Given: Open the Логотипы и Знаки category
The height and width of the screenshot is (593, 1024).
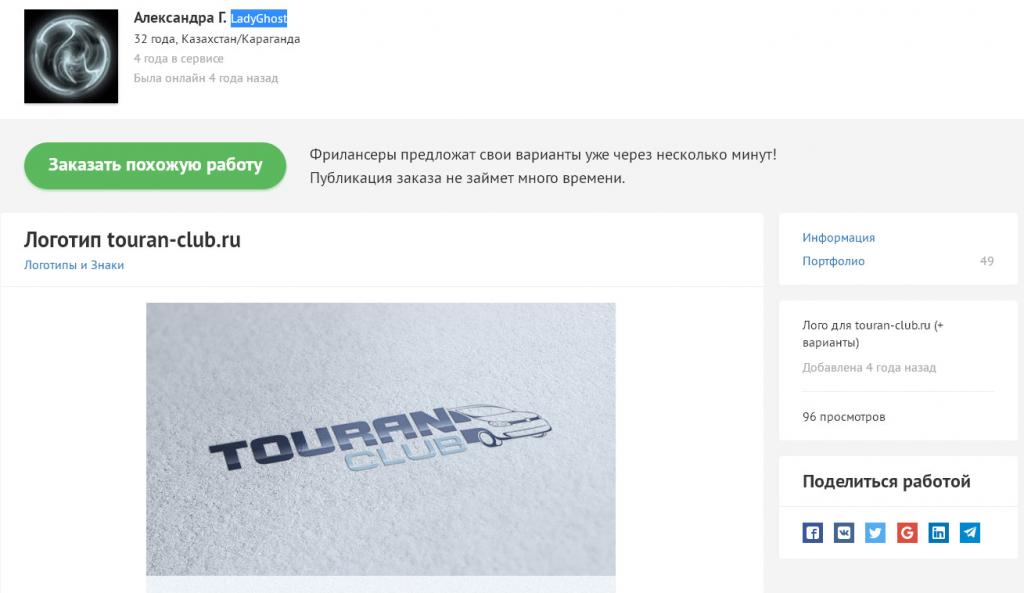Looking at the screenshot, I should tap(74, 265).
